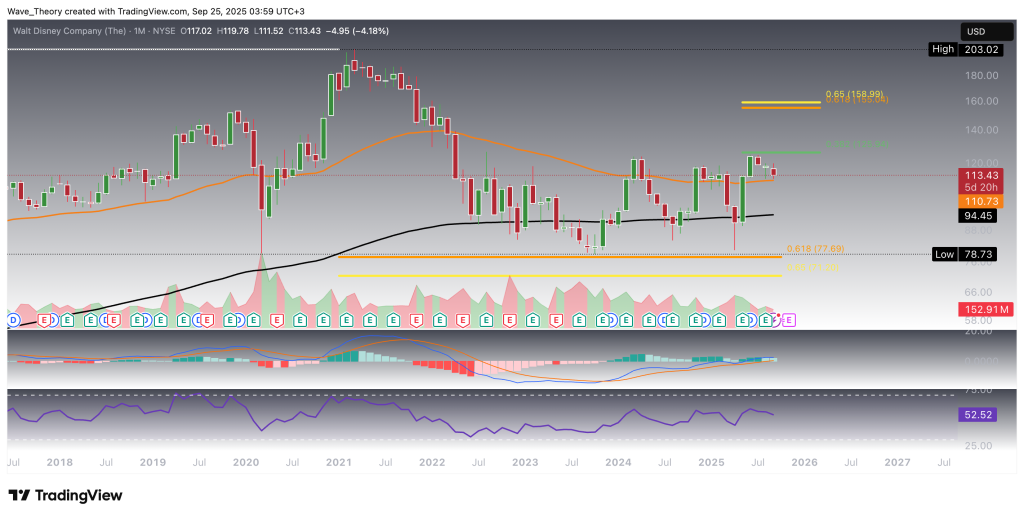The width and height of the screenshot is (1024, 517).
Task: Click 2018 on the time axis
Action: 59,462
